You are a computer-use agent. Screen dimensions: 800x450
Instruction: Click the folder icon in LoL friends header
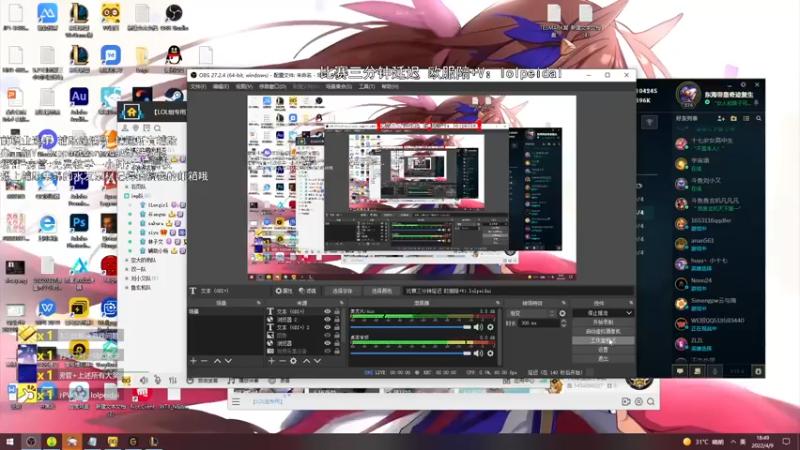click(x=734, y=118)
